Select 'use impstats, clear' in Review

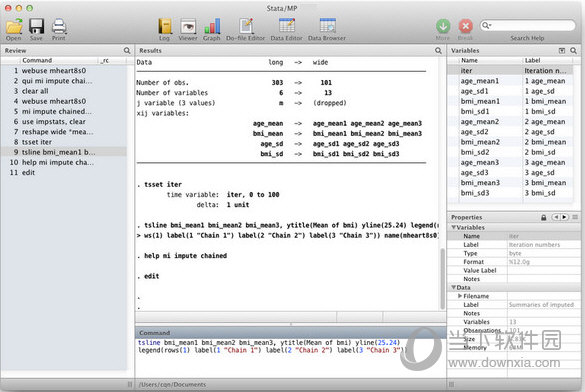(64, 122)
